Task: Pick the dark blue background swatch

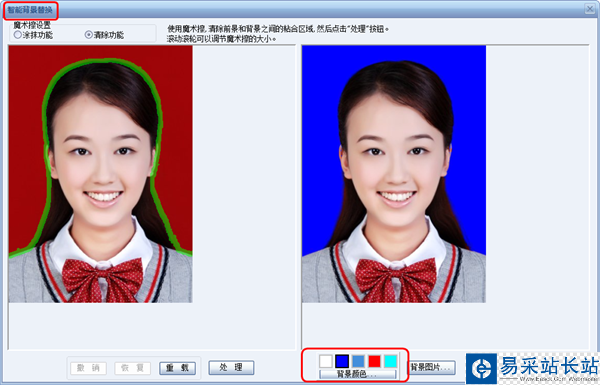Action: point(342,361)
